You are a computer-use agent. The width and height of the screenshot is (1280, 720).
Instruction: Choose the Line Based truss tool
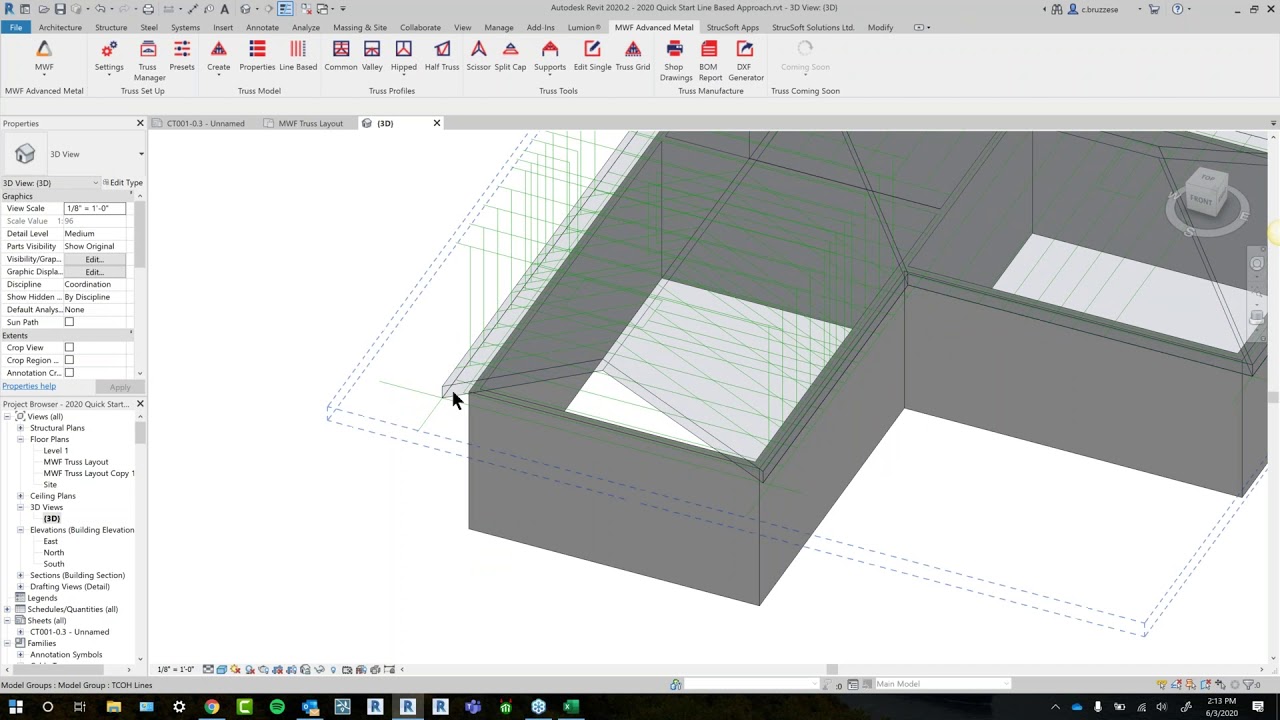(298, 56)
